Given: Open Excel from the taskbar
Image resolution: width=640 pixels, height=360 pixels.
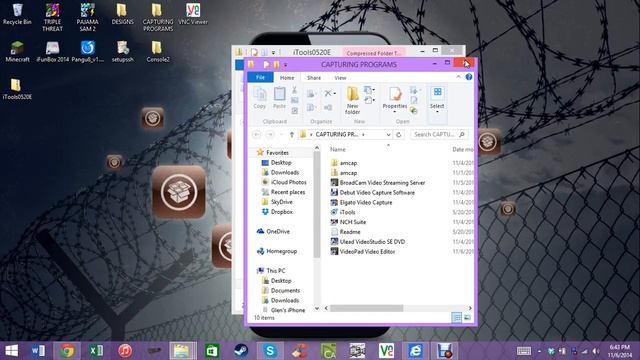Looking at the screenshot, I should click(x=96, y=351).
